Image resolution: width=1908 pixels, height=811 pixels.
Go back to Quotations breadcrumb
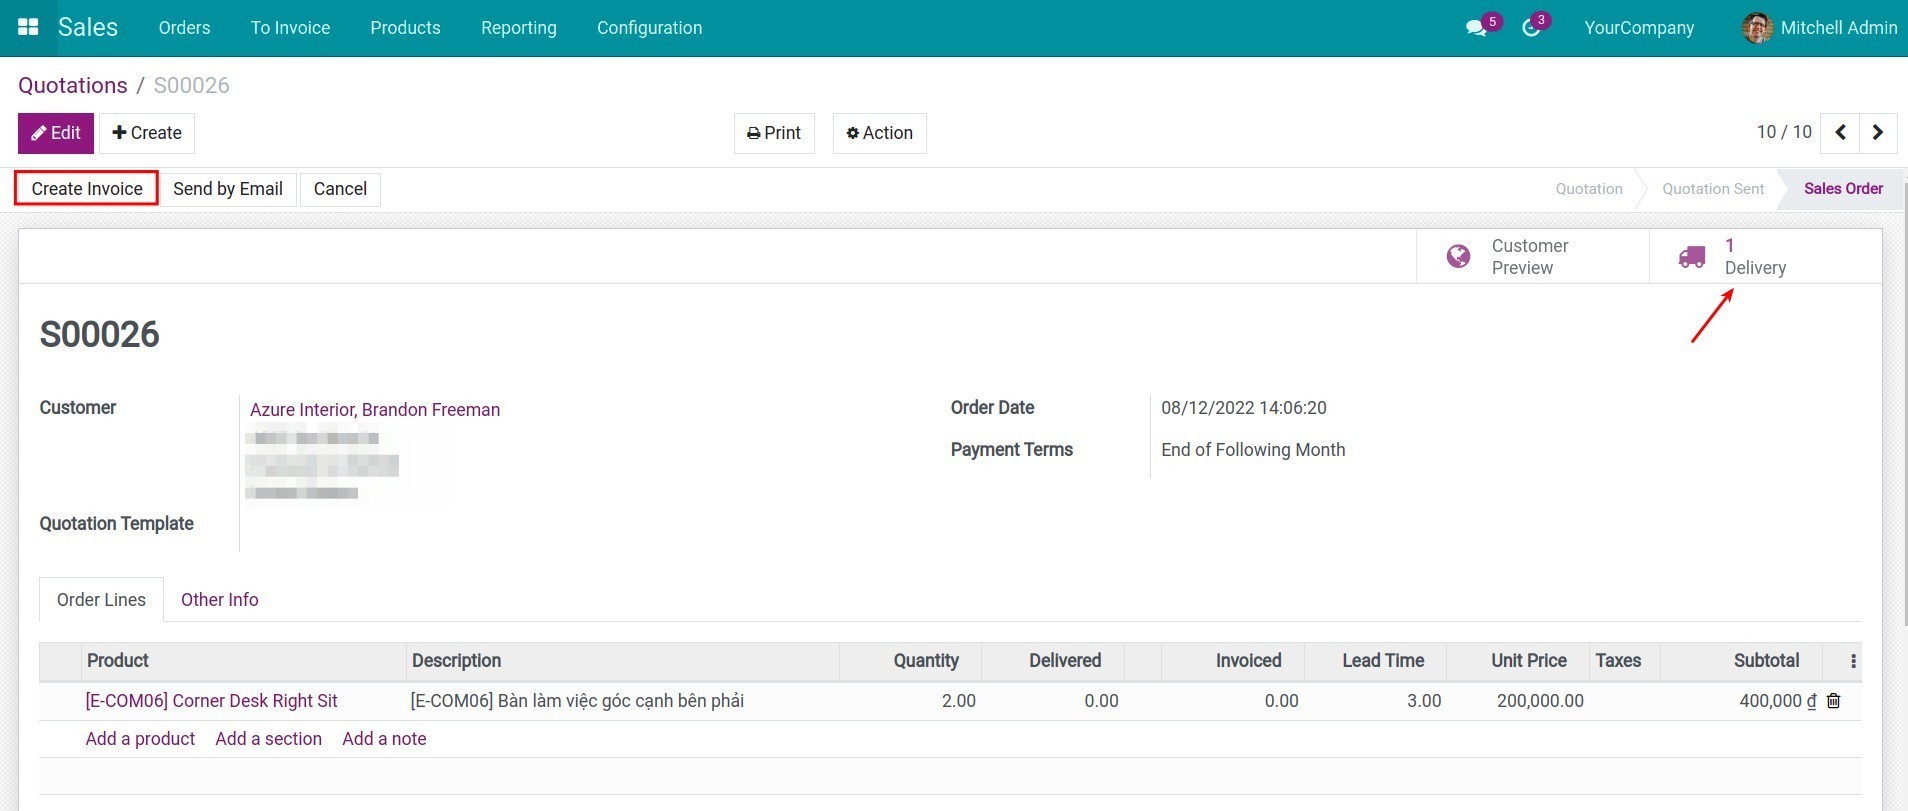coord(73,85)
